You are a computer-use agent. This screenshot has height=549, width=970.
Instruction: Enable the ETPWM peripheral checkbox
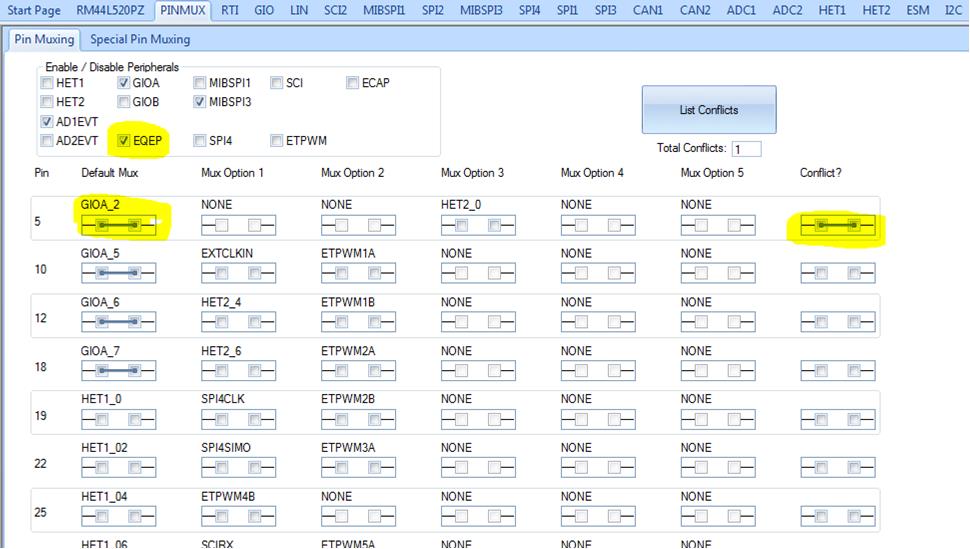277,140
